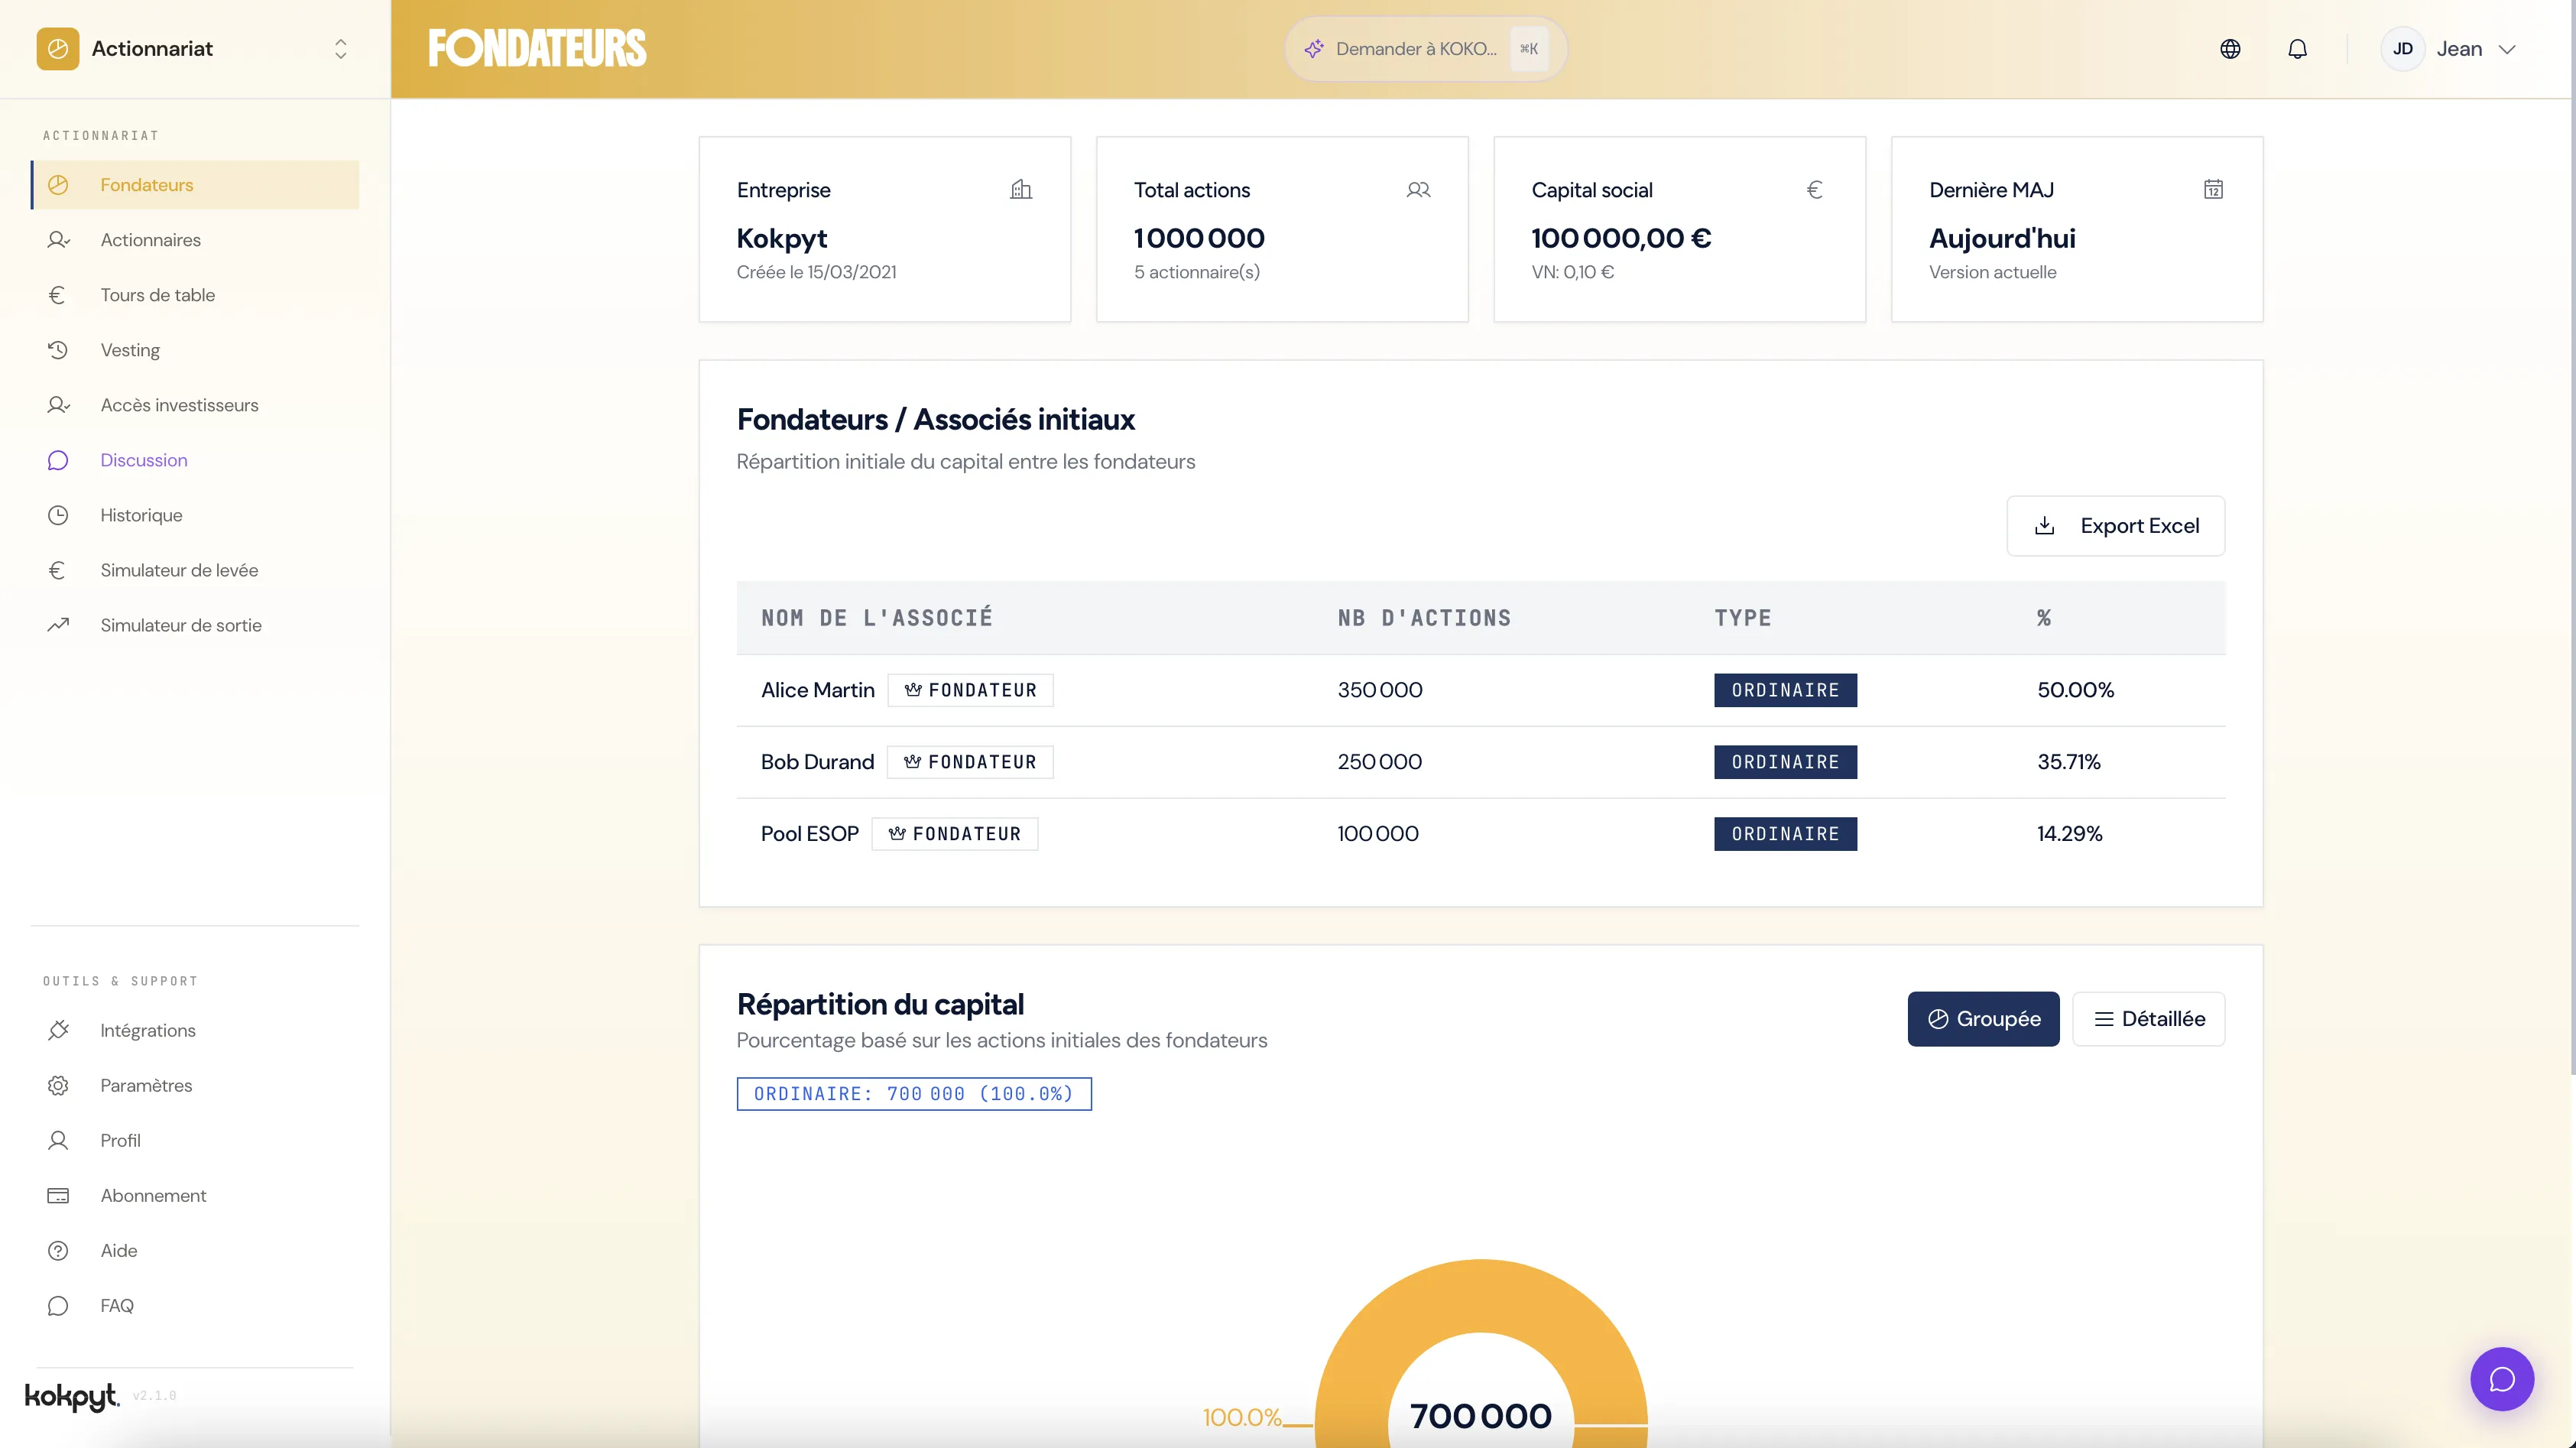Click the ORDINAIRE: 700 000 legend chip
2576x1448 pixels.
(x=914, y=1094)
